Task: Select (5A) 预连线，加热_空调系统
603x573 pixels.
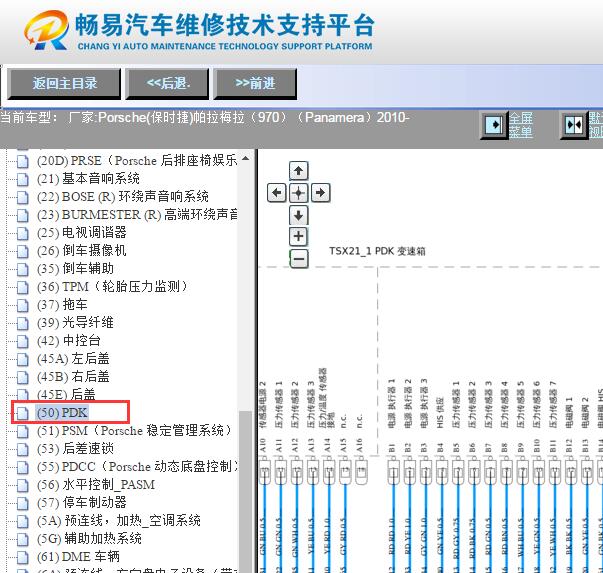Action: click(x=119, y=521)
